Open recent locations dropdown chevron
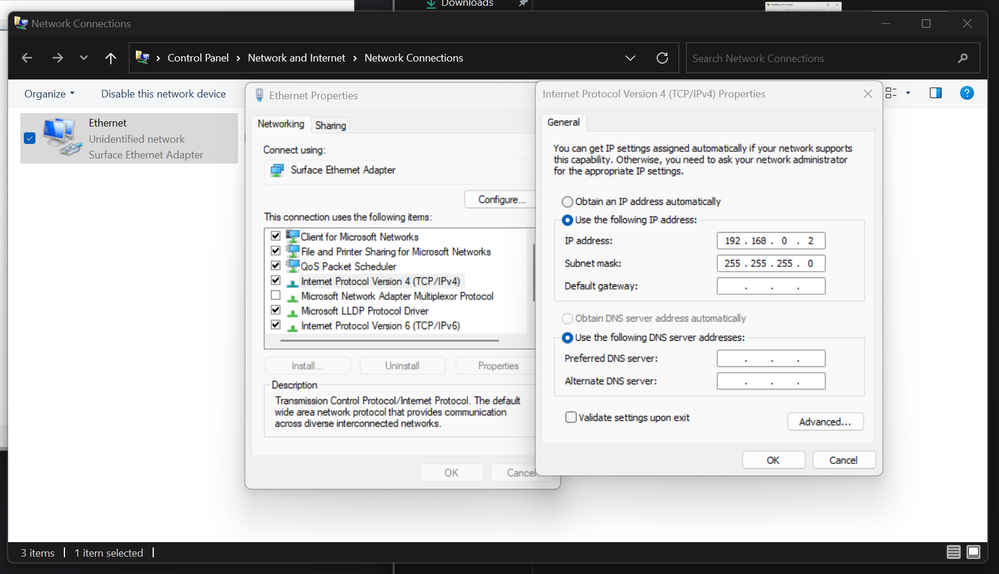The width and height of the screenshot is (999, 574). pos(84,58)
